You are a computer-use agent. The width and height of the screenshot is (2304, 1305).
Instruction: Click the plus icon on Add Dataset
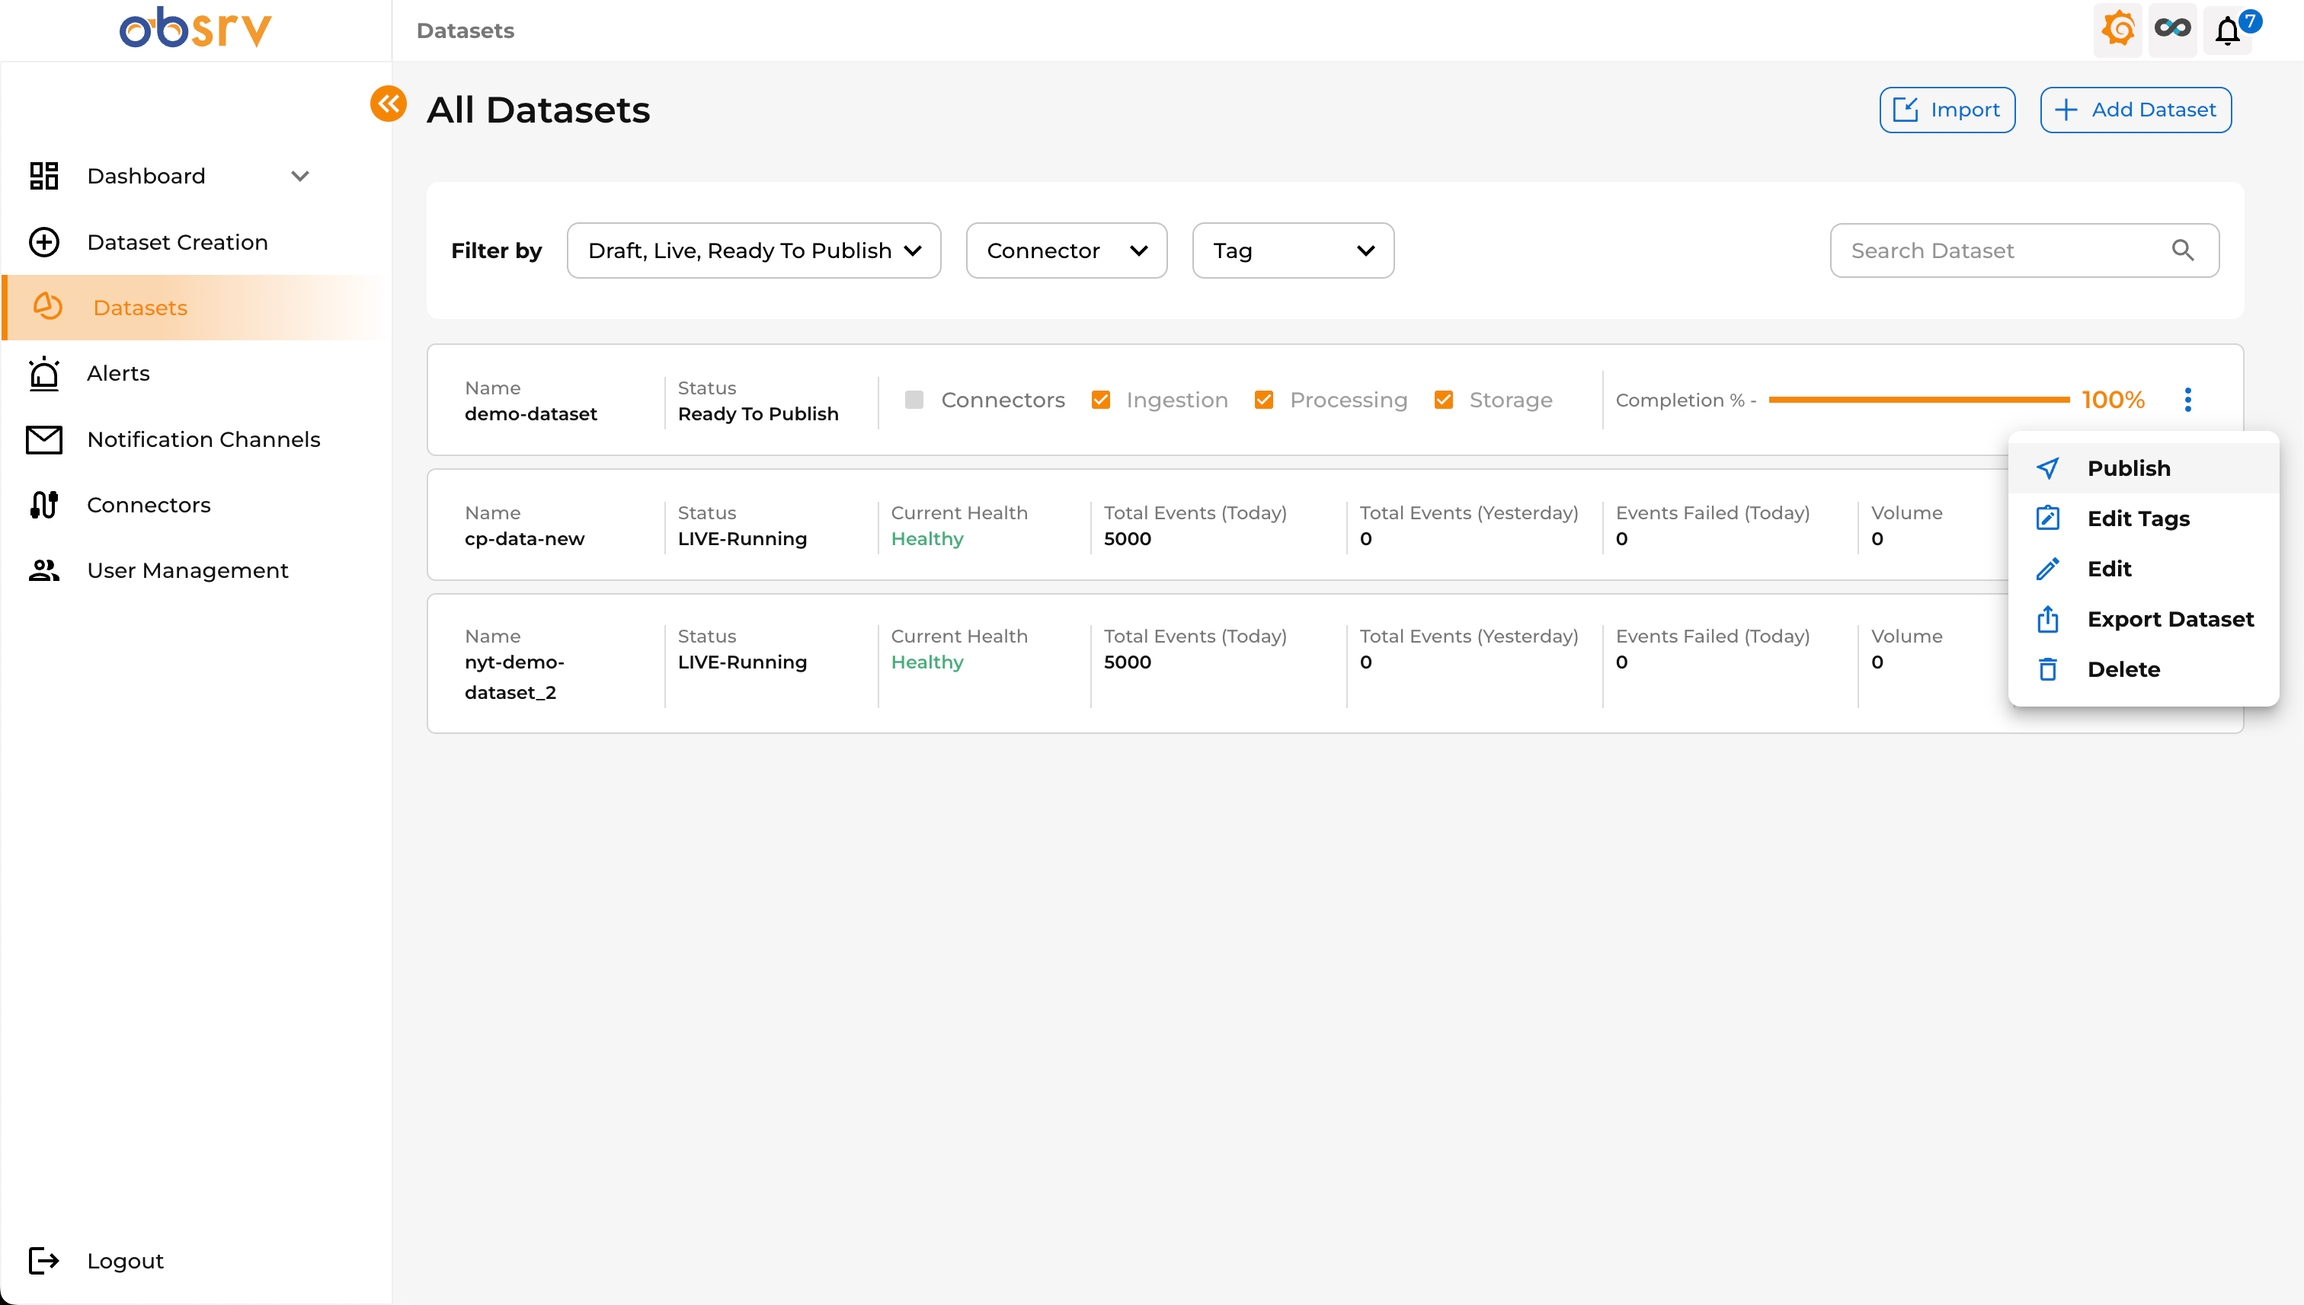coord(2066,110)
